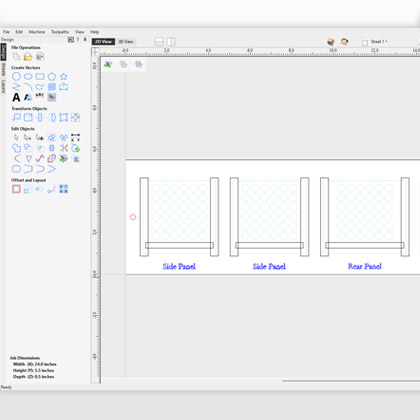Select the text on curve tool

click(x=40, y=96)
